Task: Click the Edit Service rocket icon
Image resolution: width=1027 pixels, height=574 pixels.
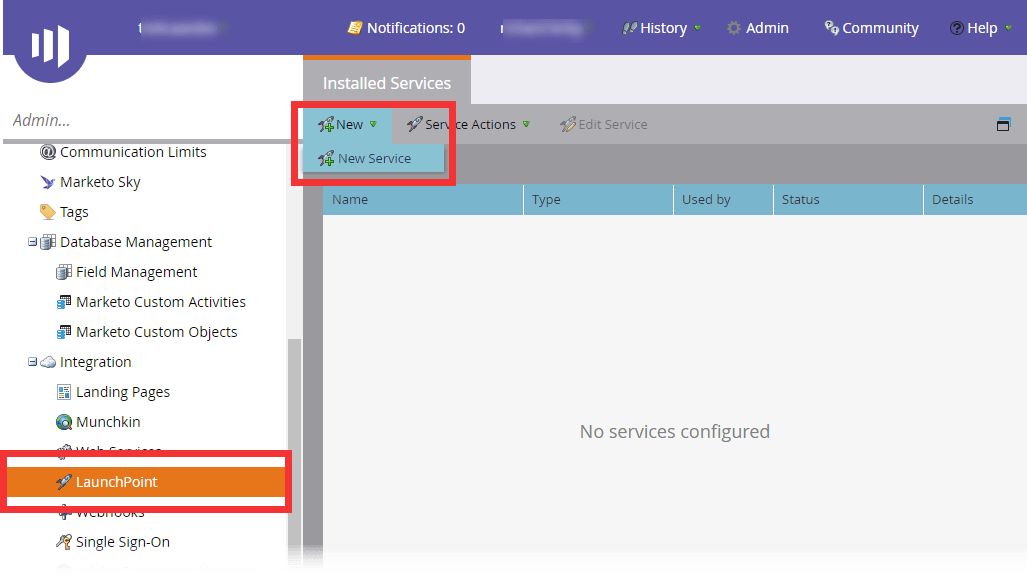Action: point(567,124)
